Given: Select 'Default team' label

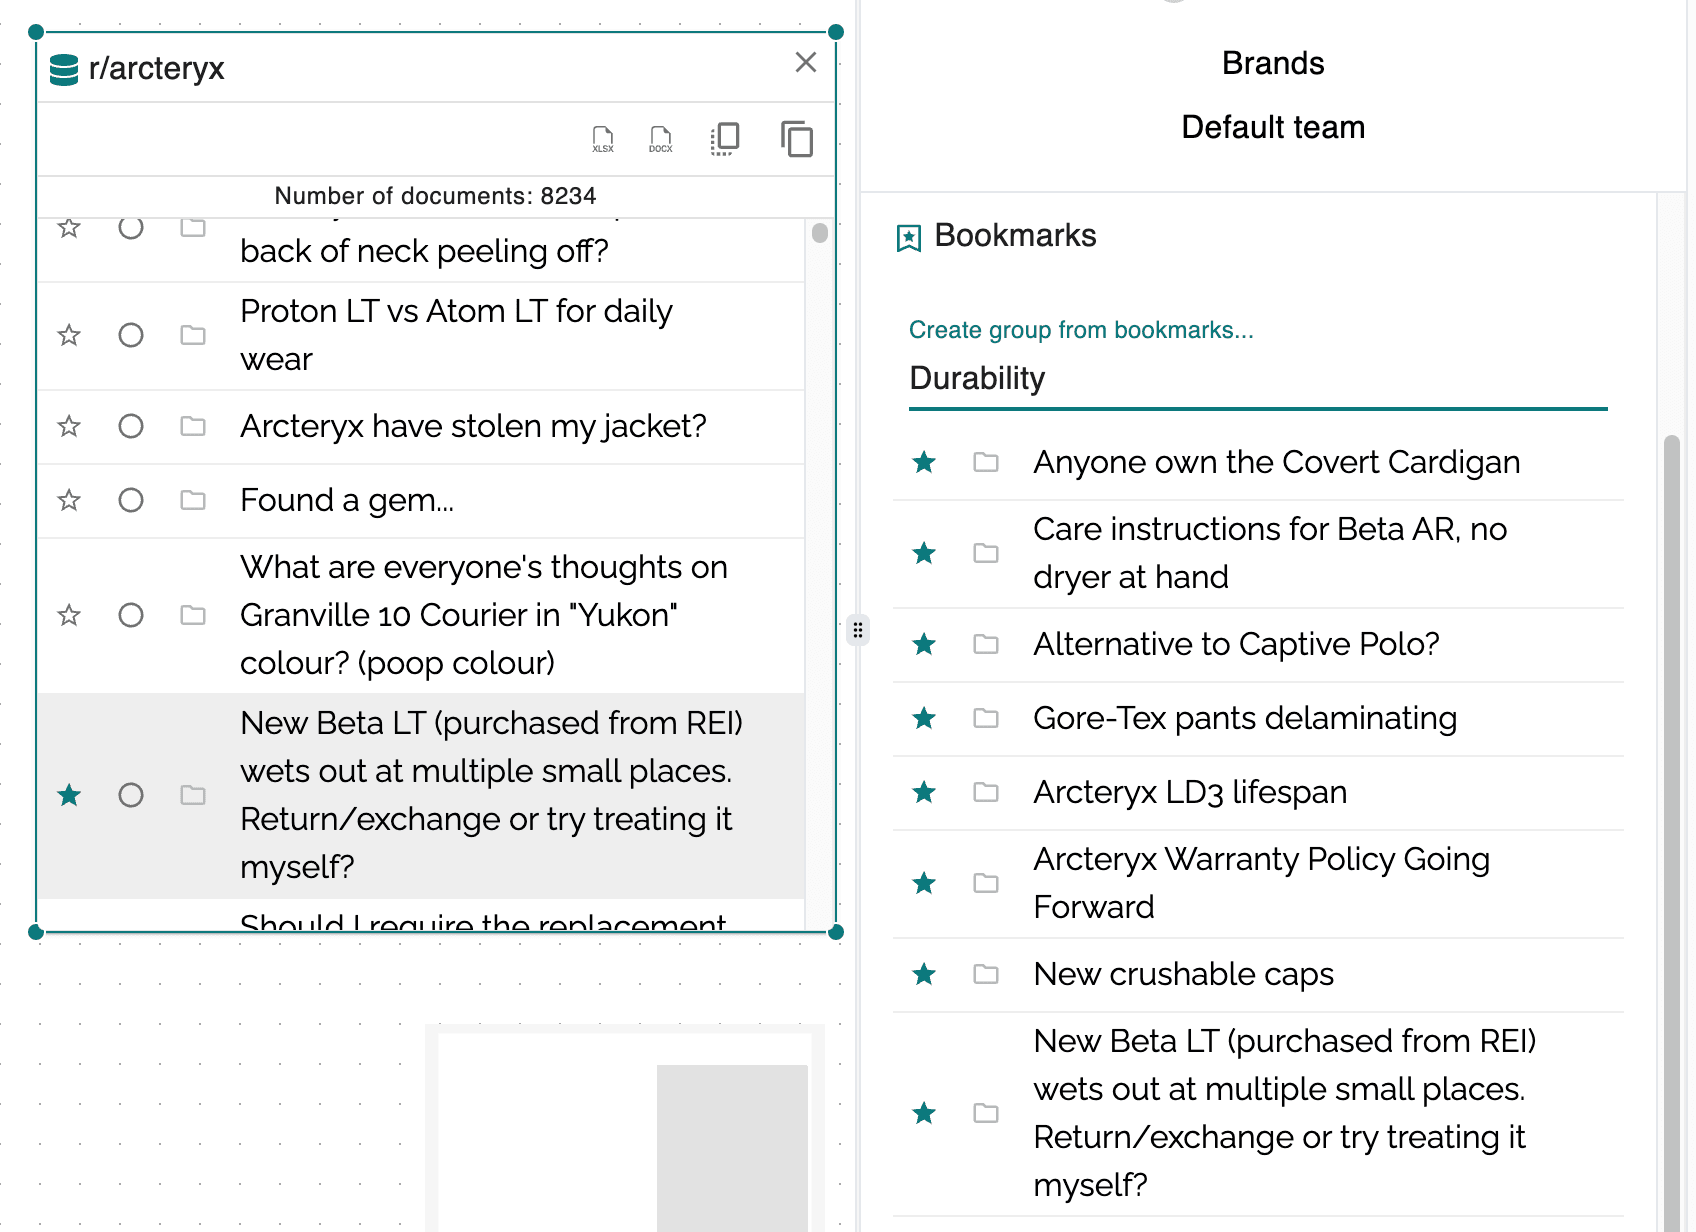Looking at the screenshot, I should pyautogui.click(x=1273, y=127).
